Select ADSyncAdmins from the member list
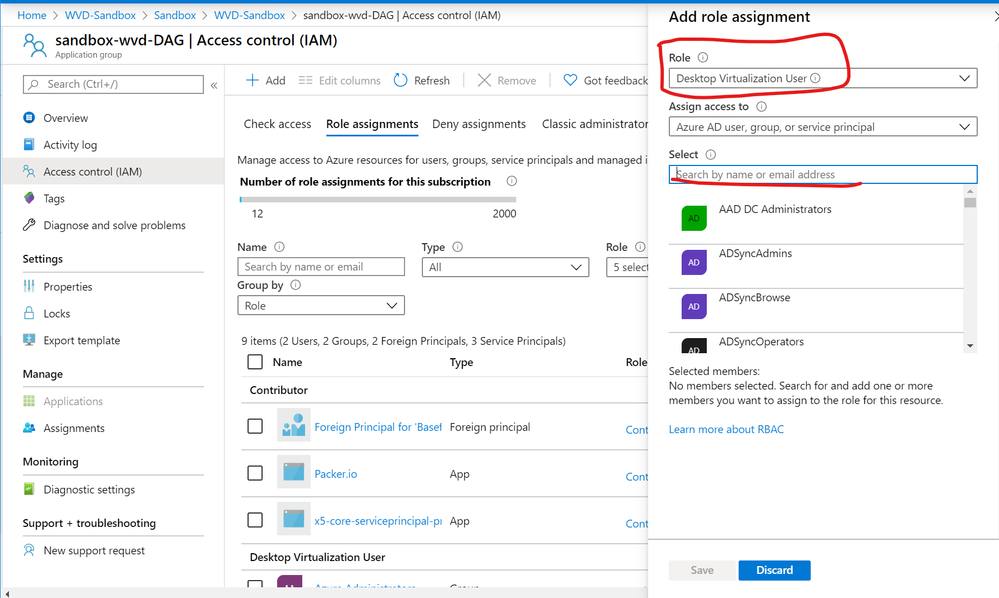 pyautogui.click(x=816, y=266)
